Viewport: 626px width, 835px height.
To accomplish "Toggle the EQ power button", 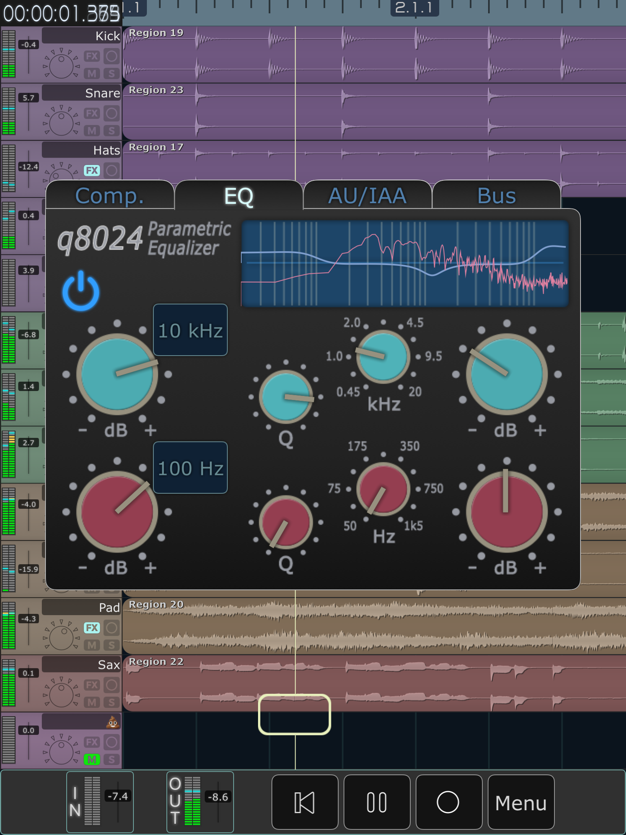I will (x=81, y=293).
